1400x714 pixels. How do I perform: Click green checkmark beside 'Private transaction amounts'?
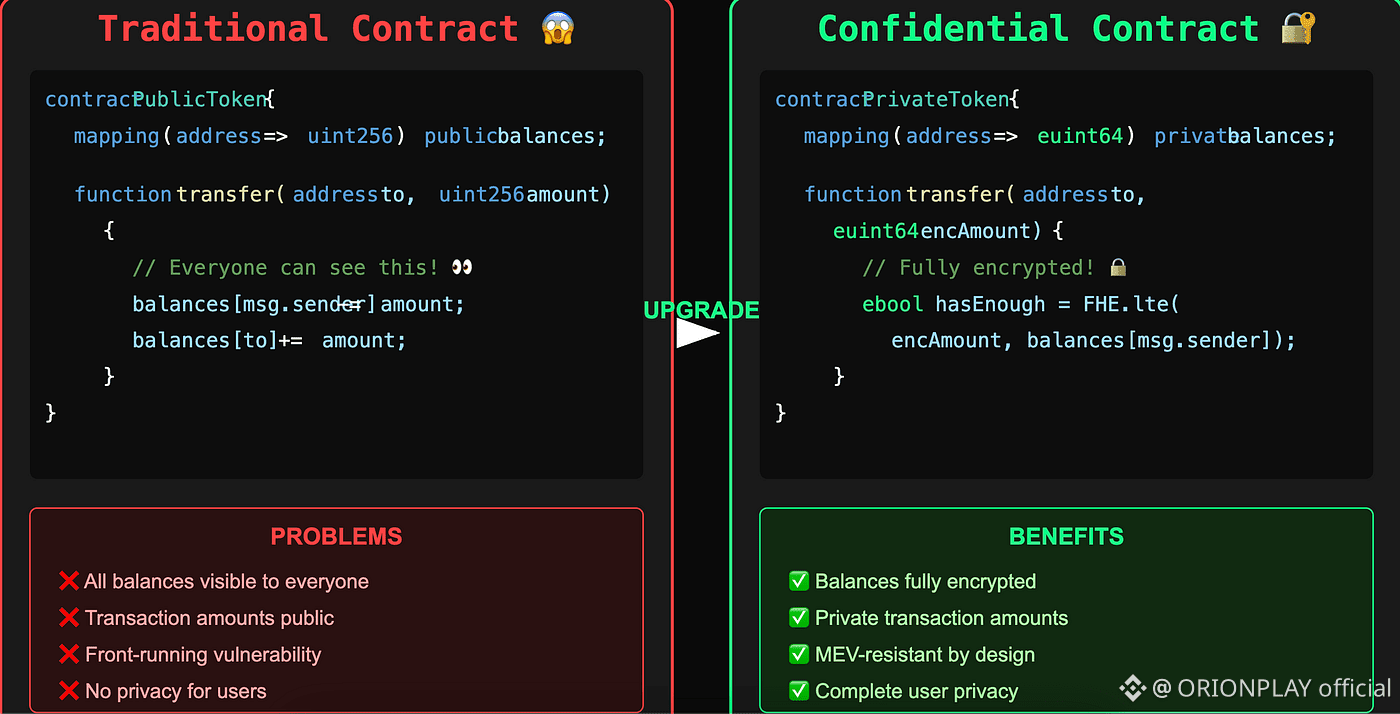pyautogui.click(x=799, y=618)
